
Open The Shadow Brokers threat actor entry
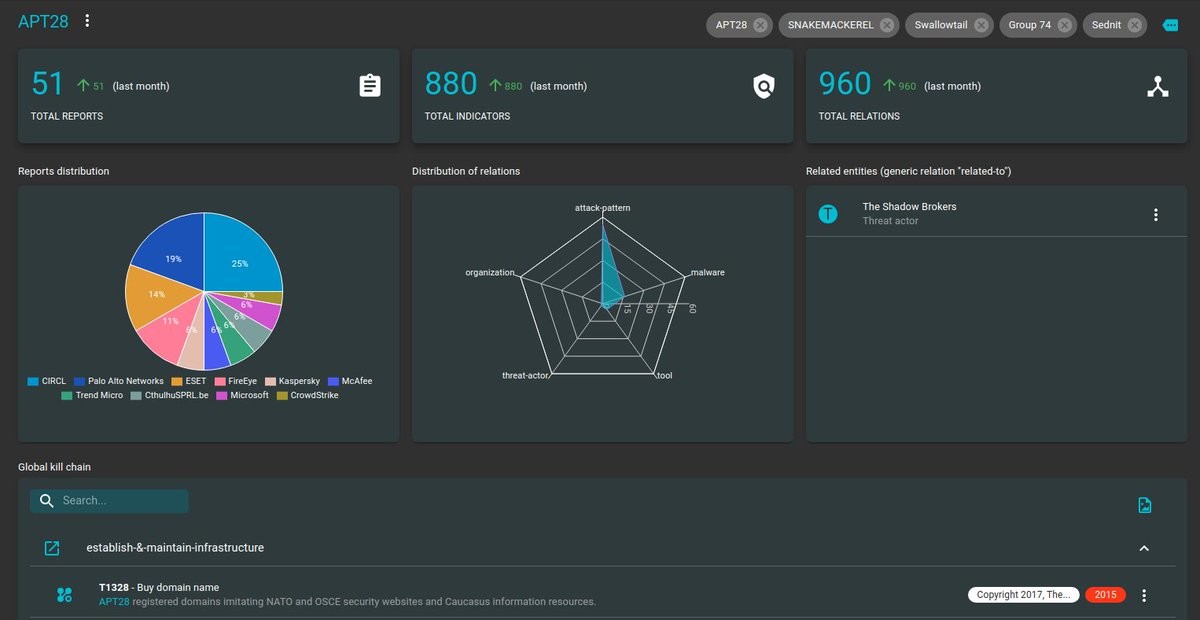(x=909, y=213)
